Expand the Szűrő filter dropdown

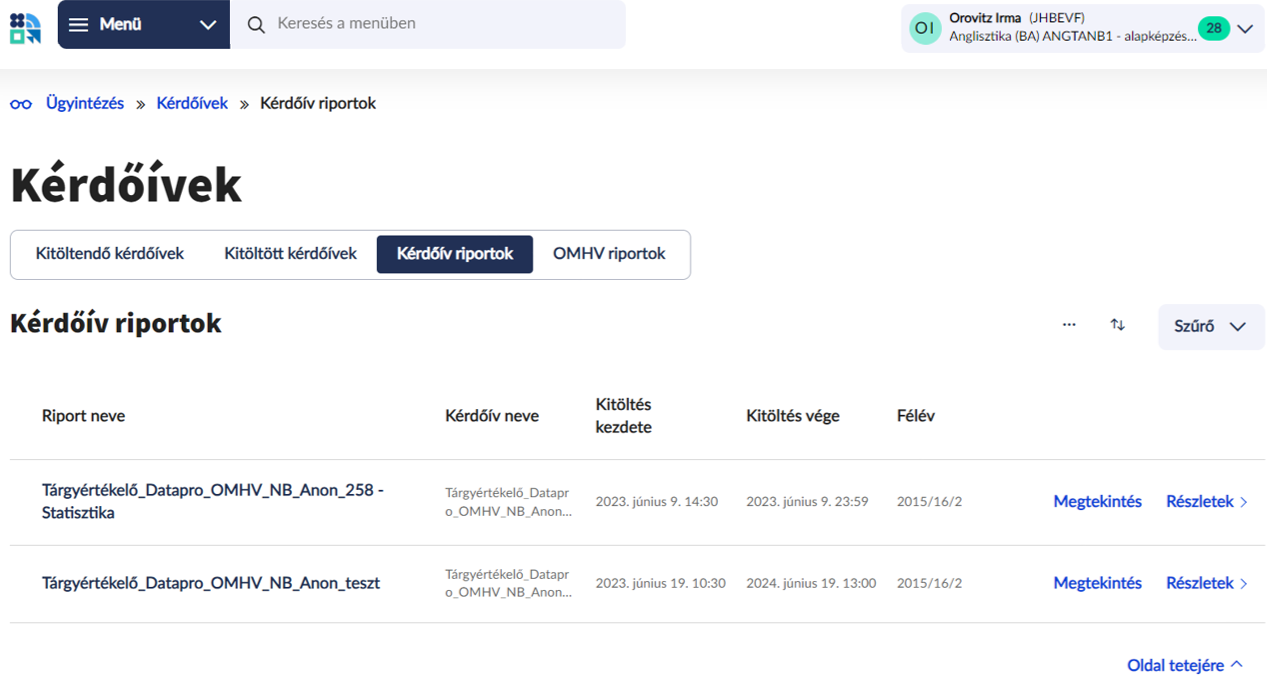[x=1211, y=327]
